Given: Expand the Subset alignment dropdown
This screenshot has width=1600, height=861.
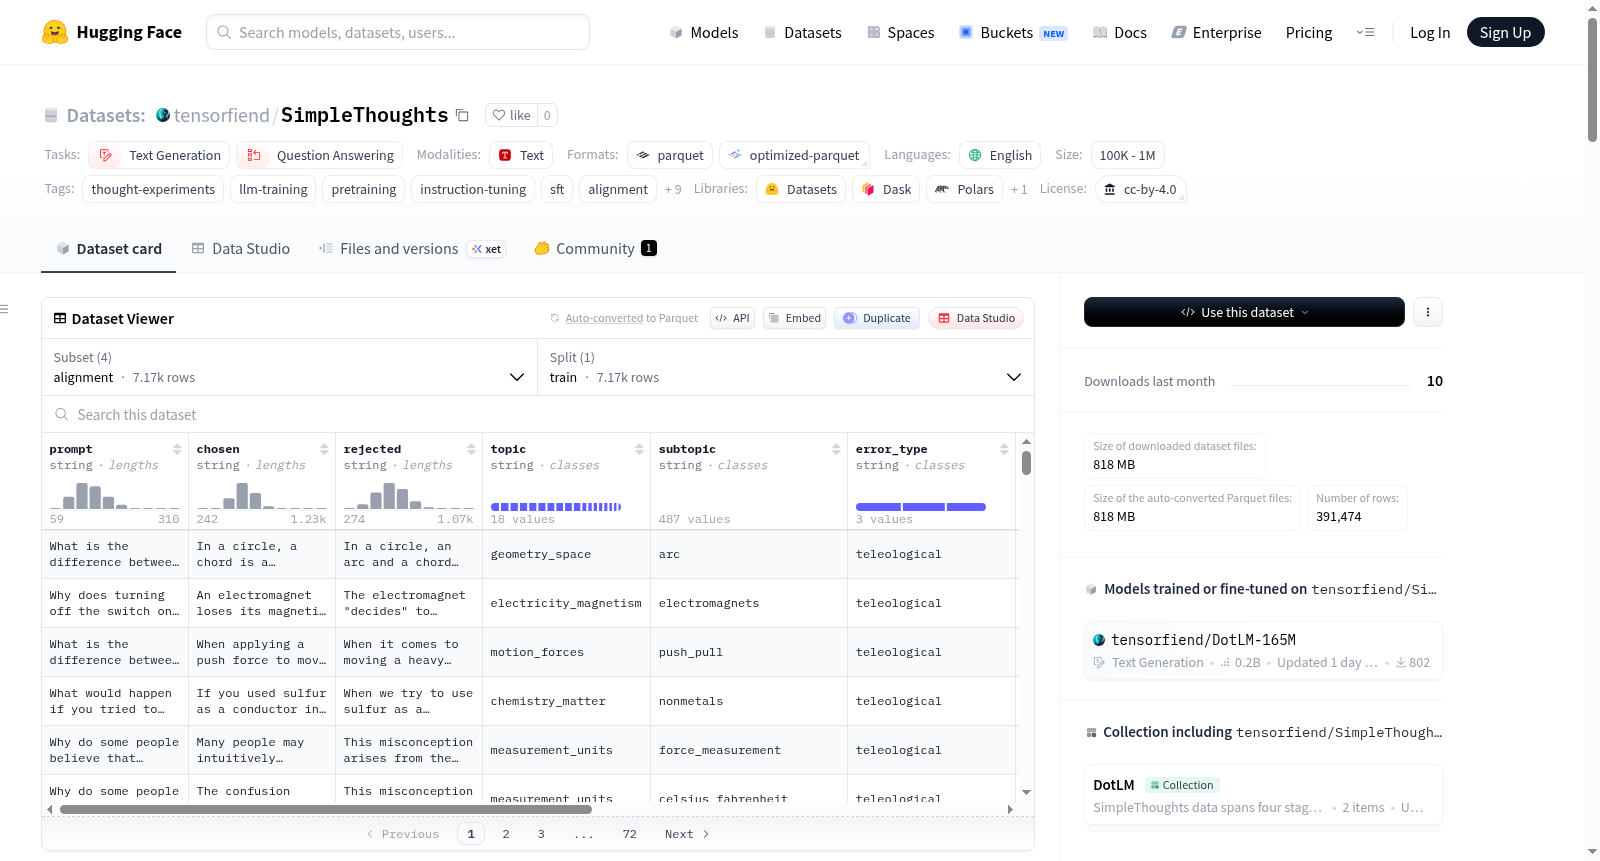Looking at the screenshot, I should (x=289, y=367).
